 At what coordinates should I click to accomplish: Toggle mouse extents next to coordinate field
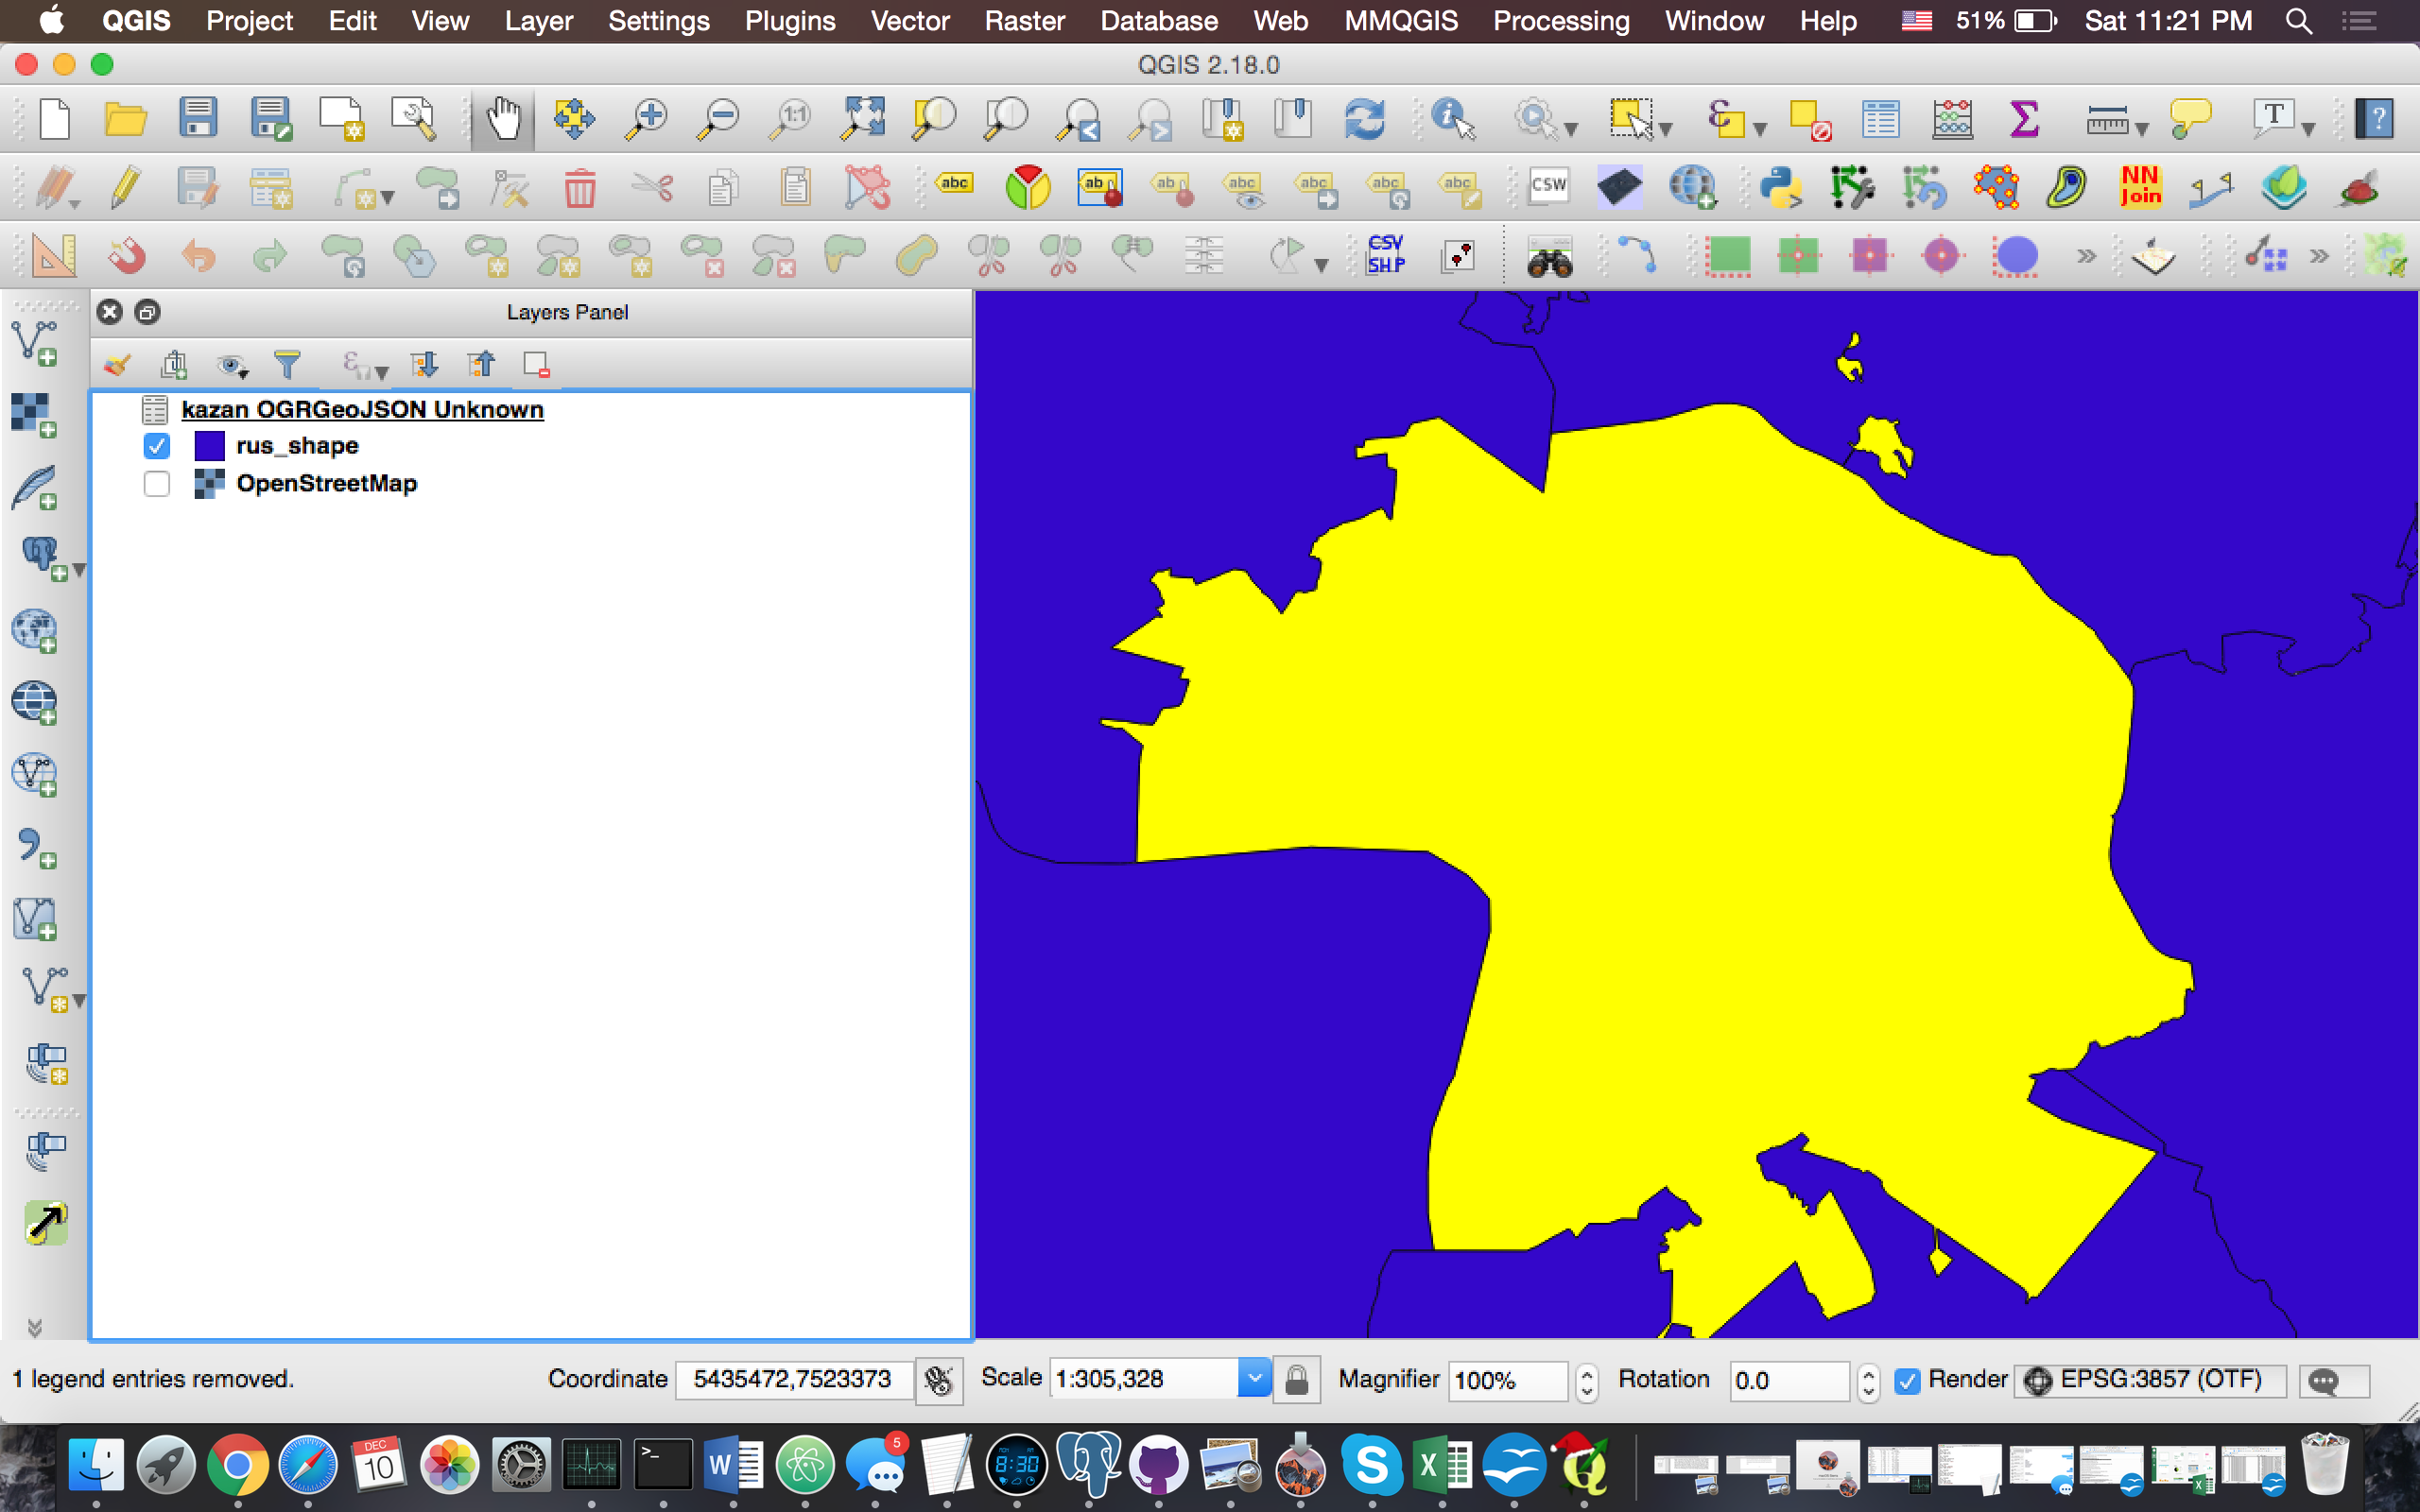(x=939, y=1380)
